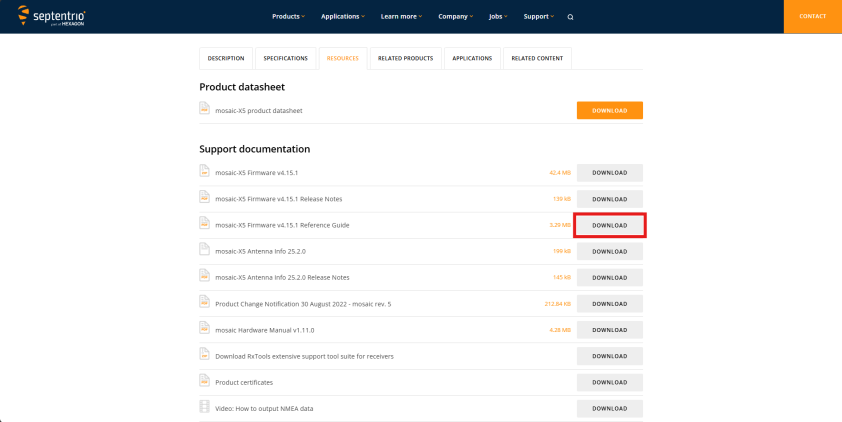Download RxTools support tool suite
Viewport: 842px width, 422px height.
[x=609, y=356]
